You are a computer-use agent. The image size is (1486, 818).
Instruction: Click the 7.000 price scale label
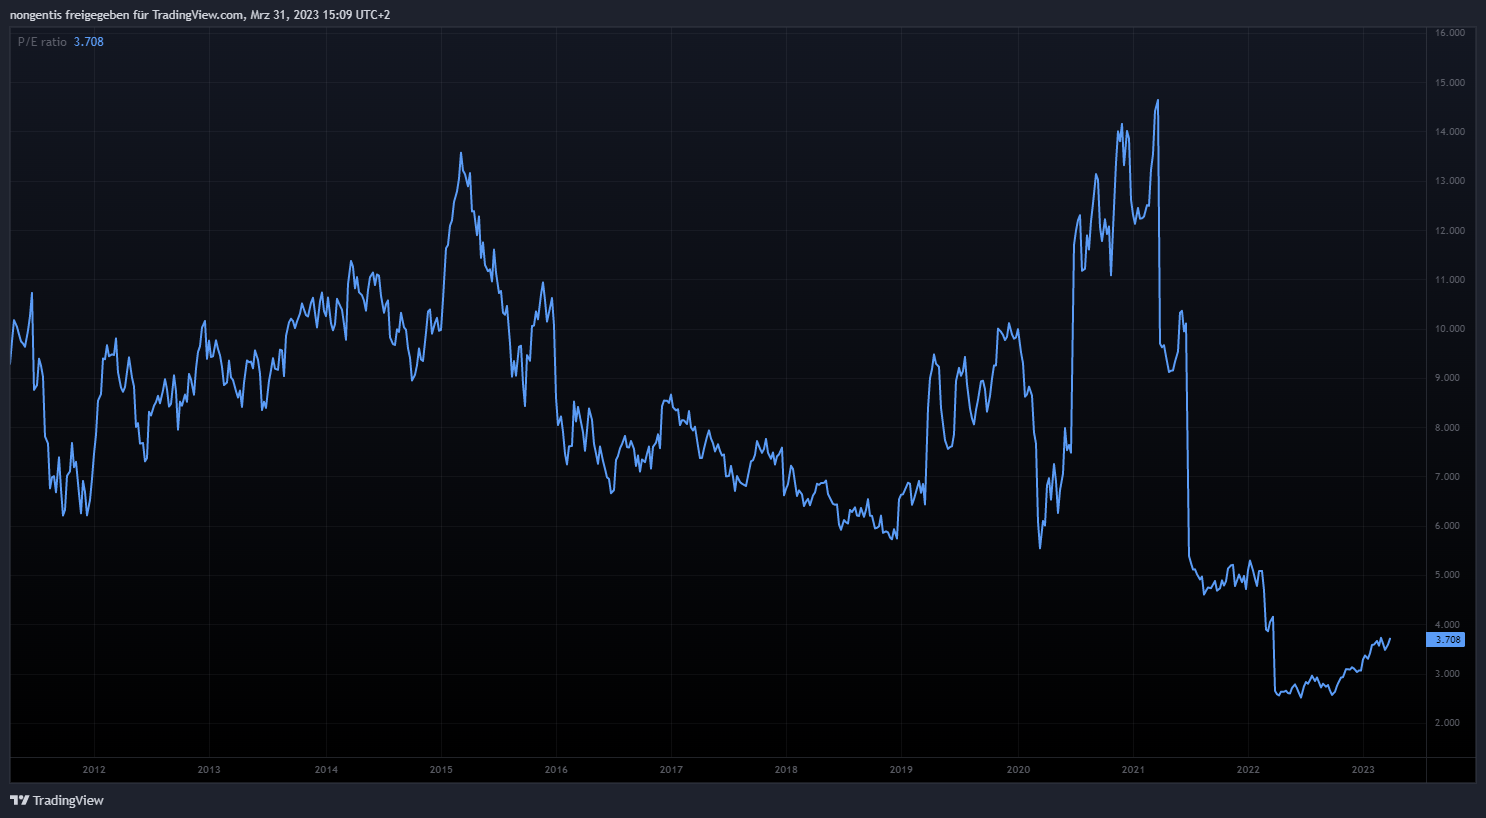tap(1447, 477)
